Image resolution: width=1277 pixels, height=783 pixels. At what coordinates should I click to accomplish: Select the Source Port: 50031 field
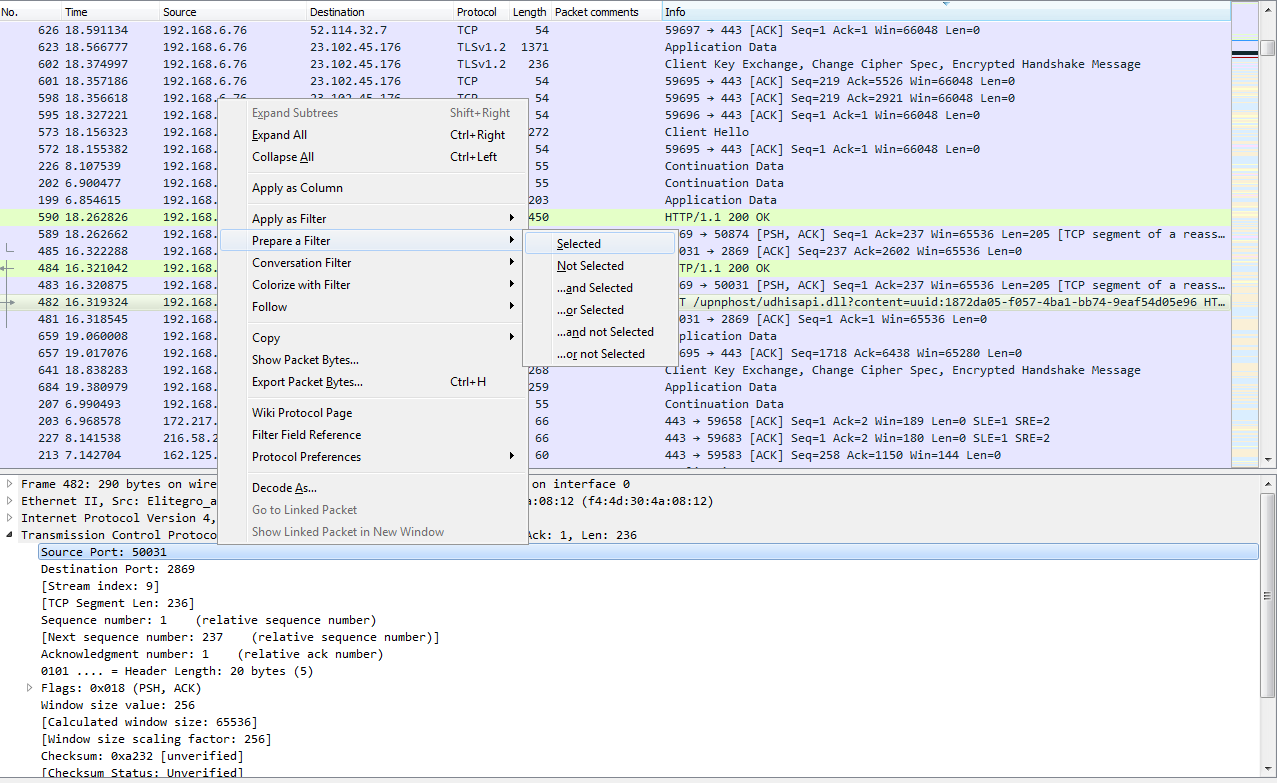pos(104,552)
